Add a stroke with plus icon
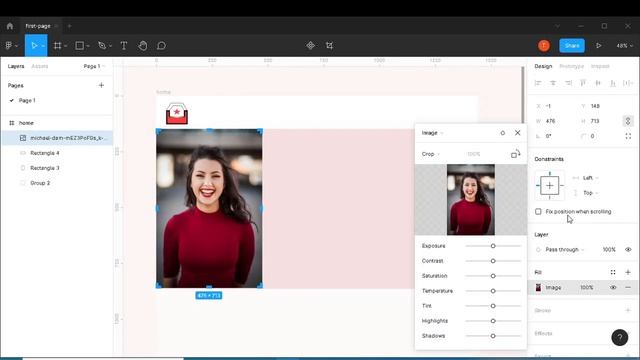The width and height of the screenshot is (640, 360). tap(628, 310)
